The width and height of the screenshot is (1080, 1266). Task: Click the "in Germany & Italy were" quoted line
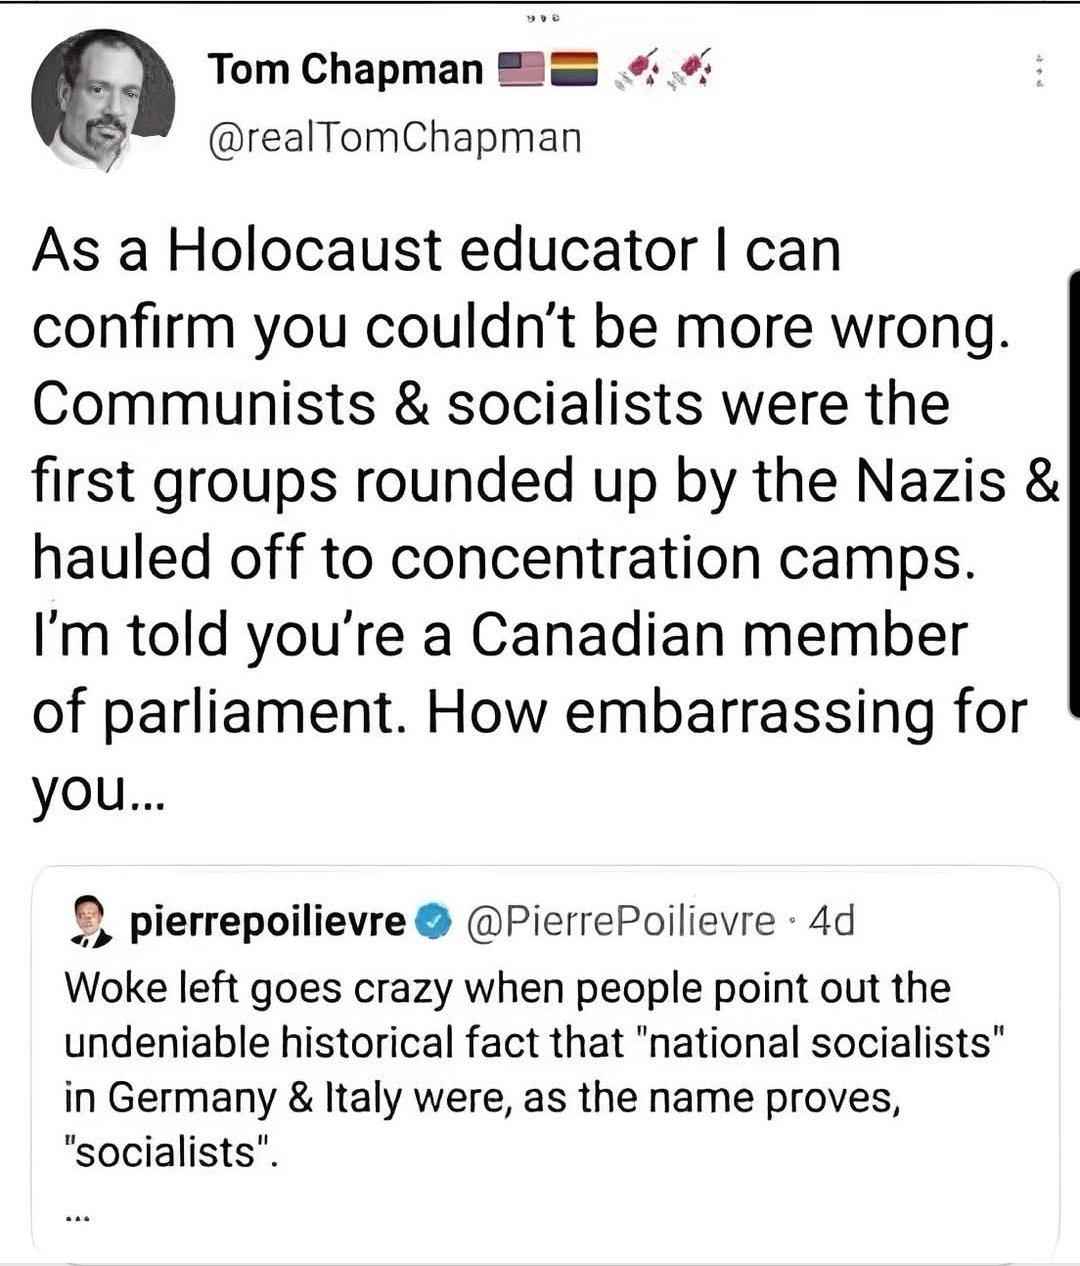483,1098
